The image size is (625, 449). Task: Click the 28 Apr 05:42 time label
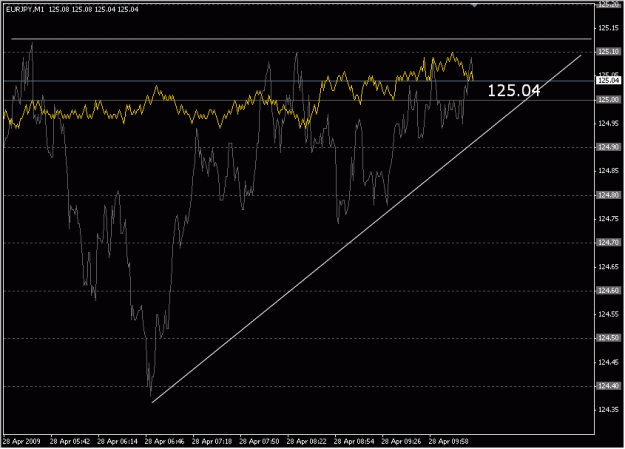(70, 442)
